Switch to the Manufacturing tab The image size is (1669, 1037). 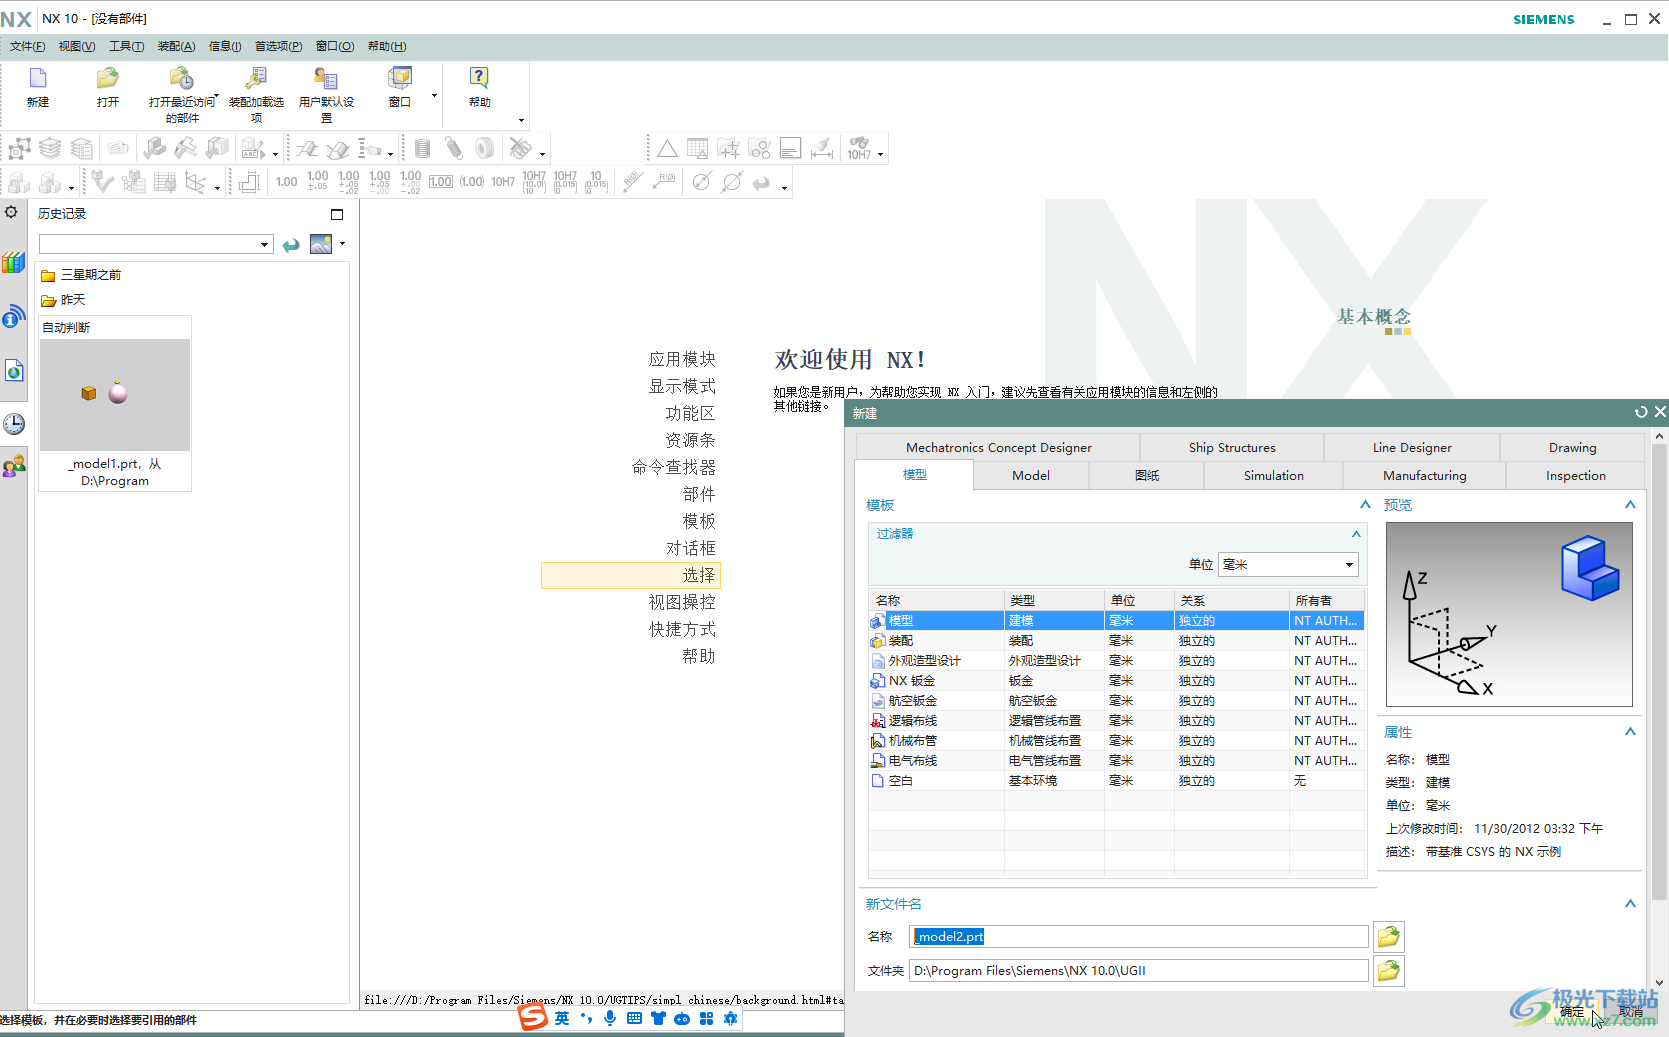1424,476
